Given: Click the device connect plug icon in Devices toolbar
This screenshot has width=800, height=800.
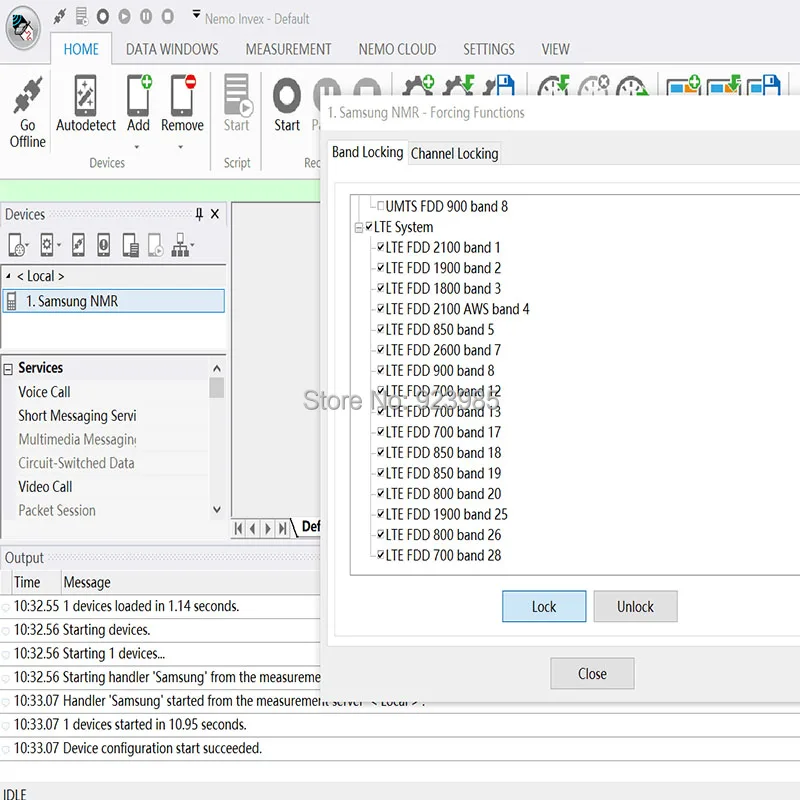Looking at the screenshot, I should tap(78, 245).
